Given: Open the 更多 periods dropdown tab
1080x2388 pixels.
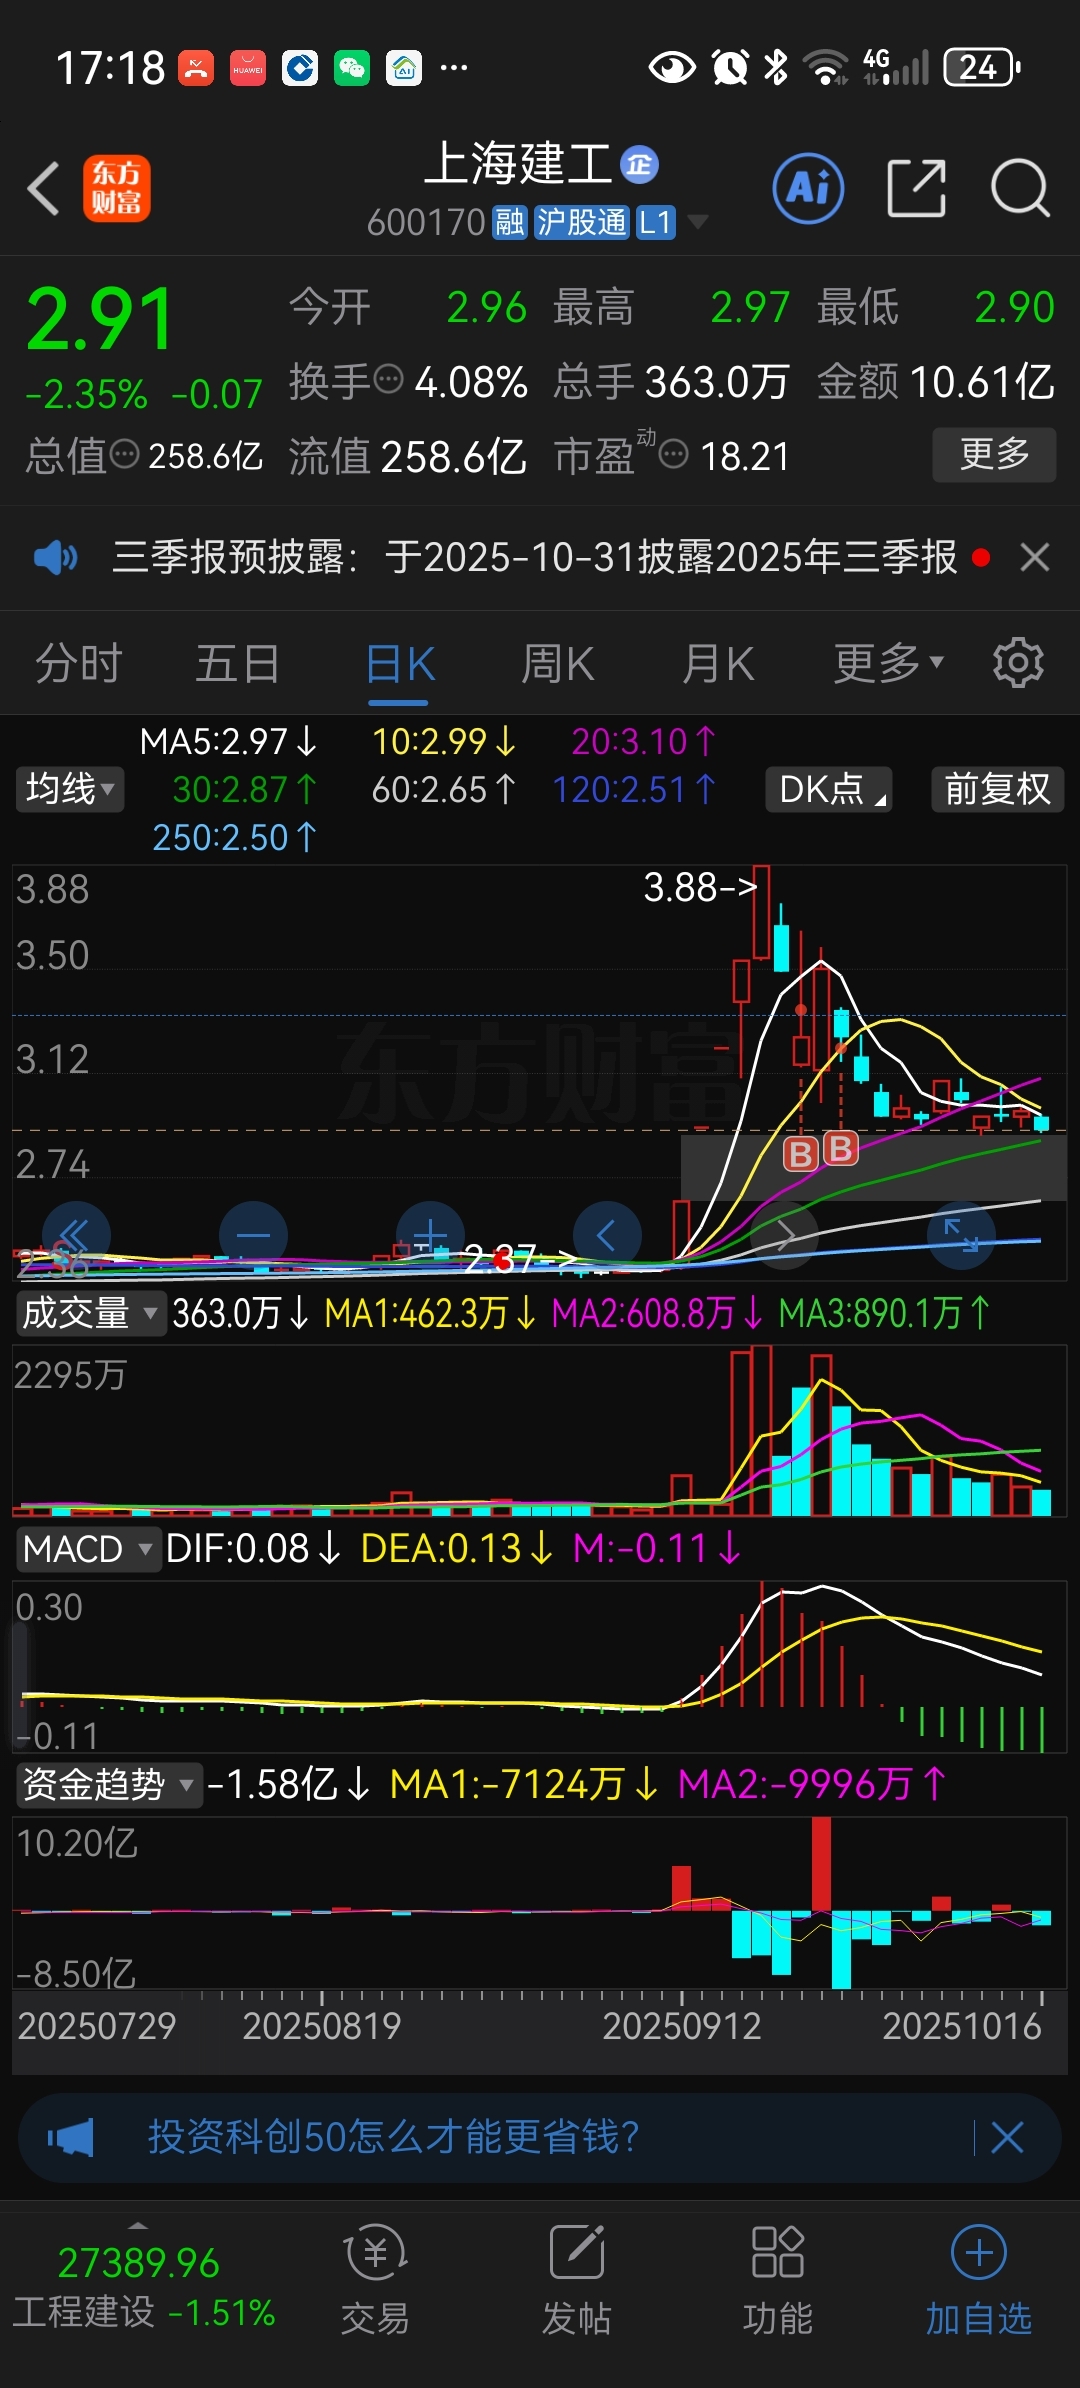Looking at the screenshot, I should click(x=888, y=662).
